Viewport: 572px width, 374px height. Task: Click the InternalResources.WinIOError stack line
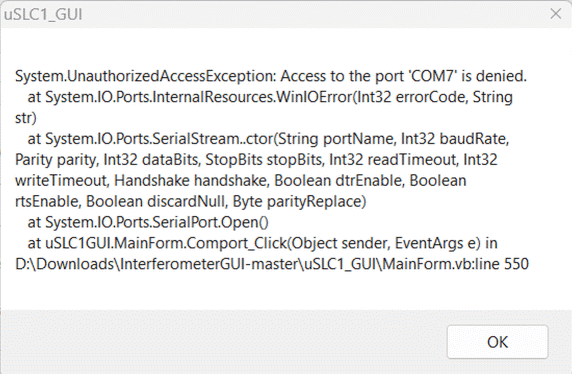[x=270, y=97]
